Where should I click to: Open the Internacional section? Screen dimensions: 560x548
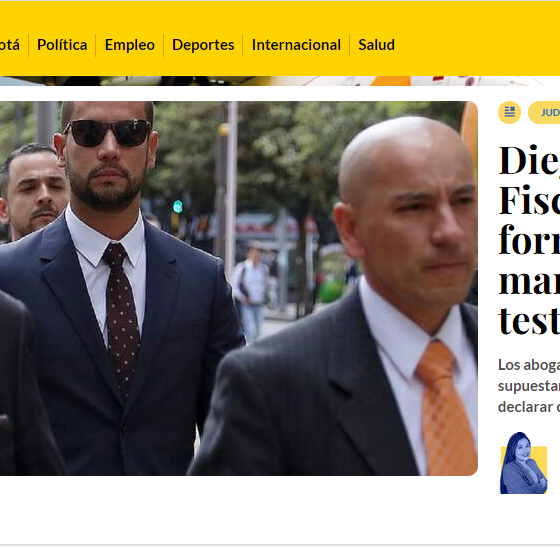pyautogui.click(x=296, y=45)
